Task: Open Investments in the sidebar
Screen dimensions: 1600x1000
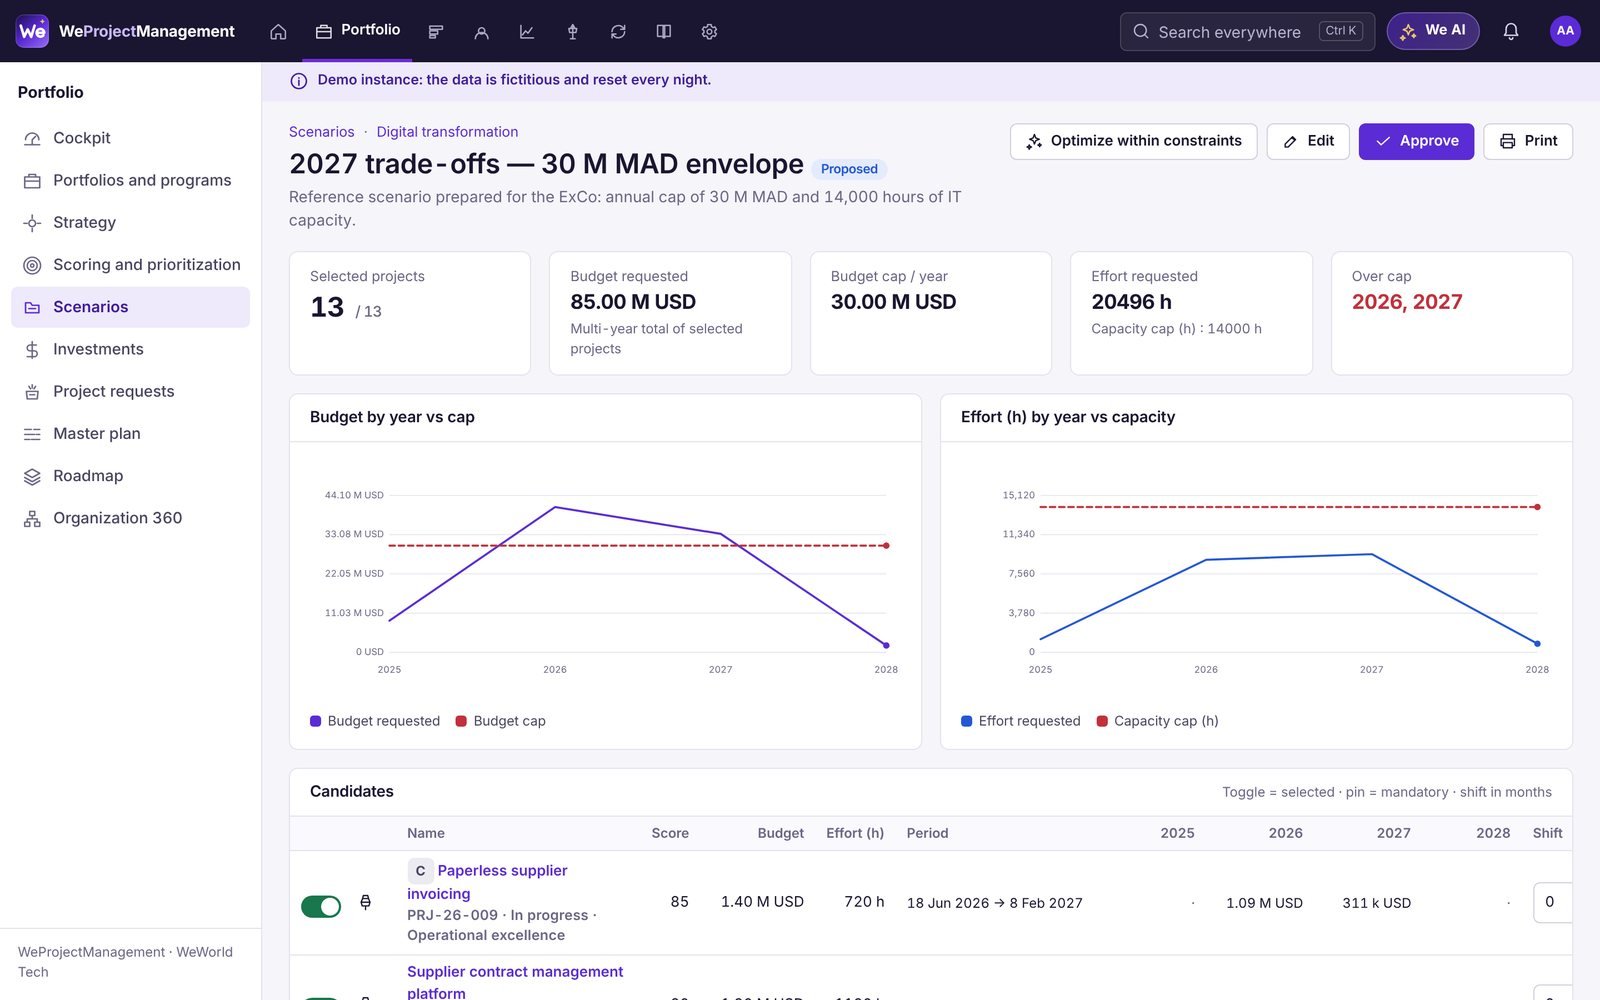Action: [130, 349]
